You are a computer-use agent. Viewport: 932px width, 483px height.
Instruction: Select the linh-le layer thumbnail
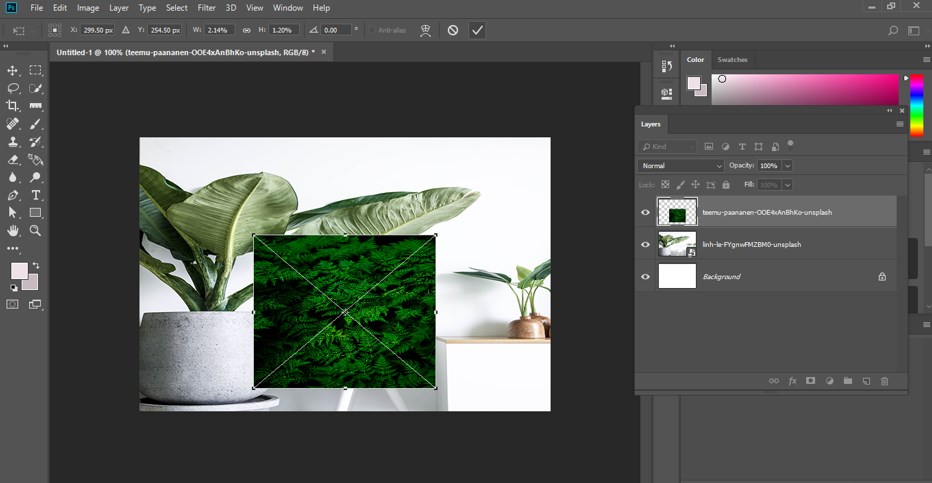(x=676, y=244)
